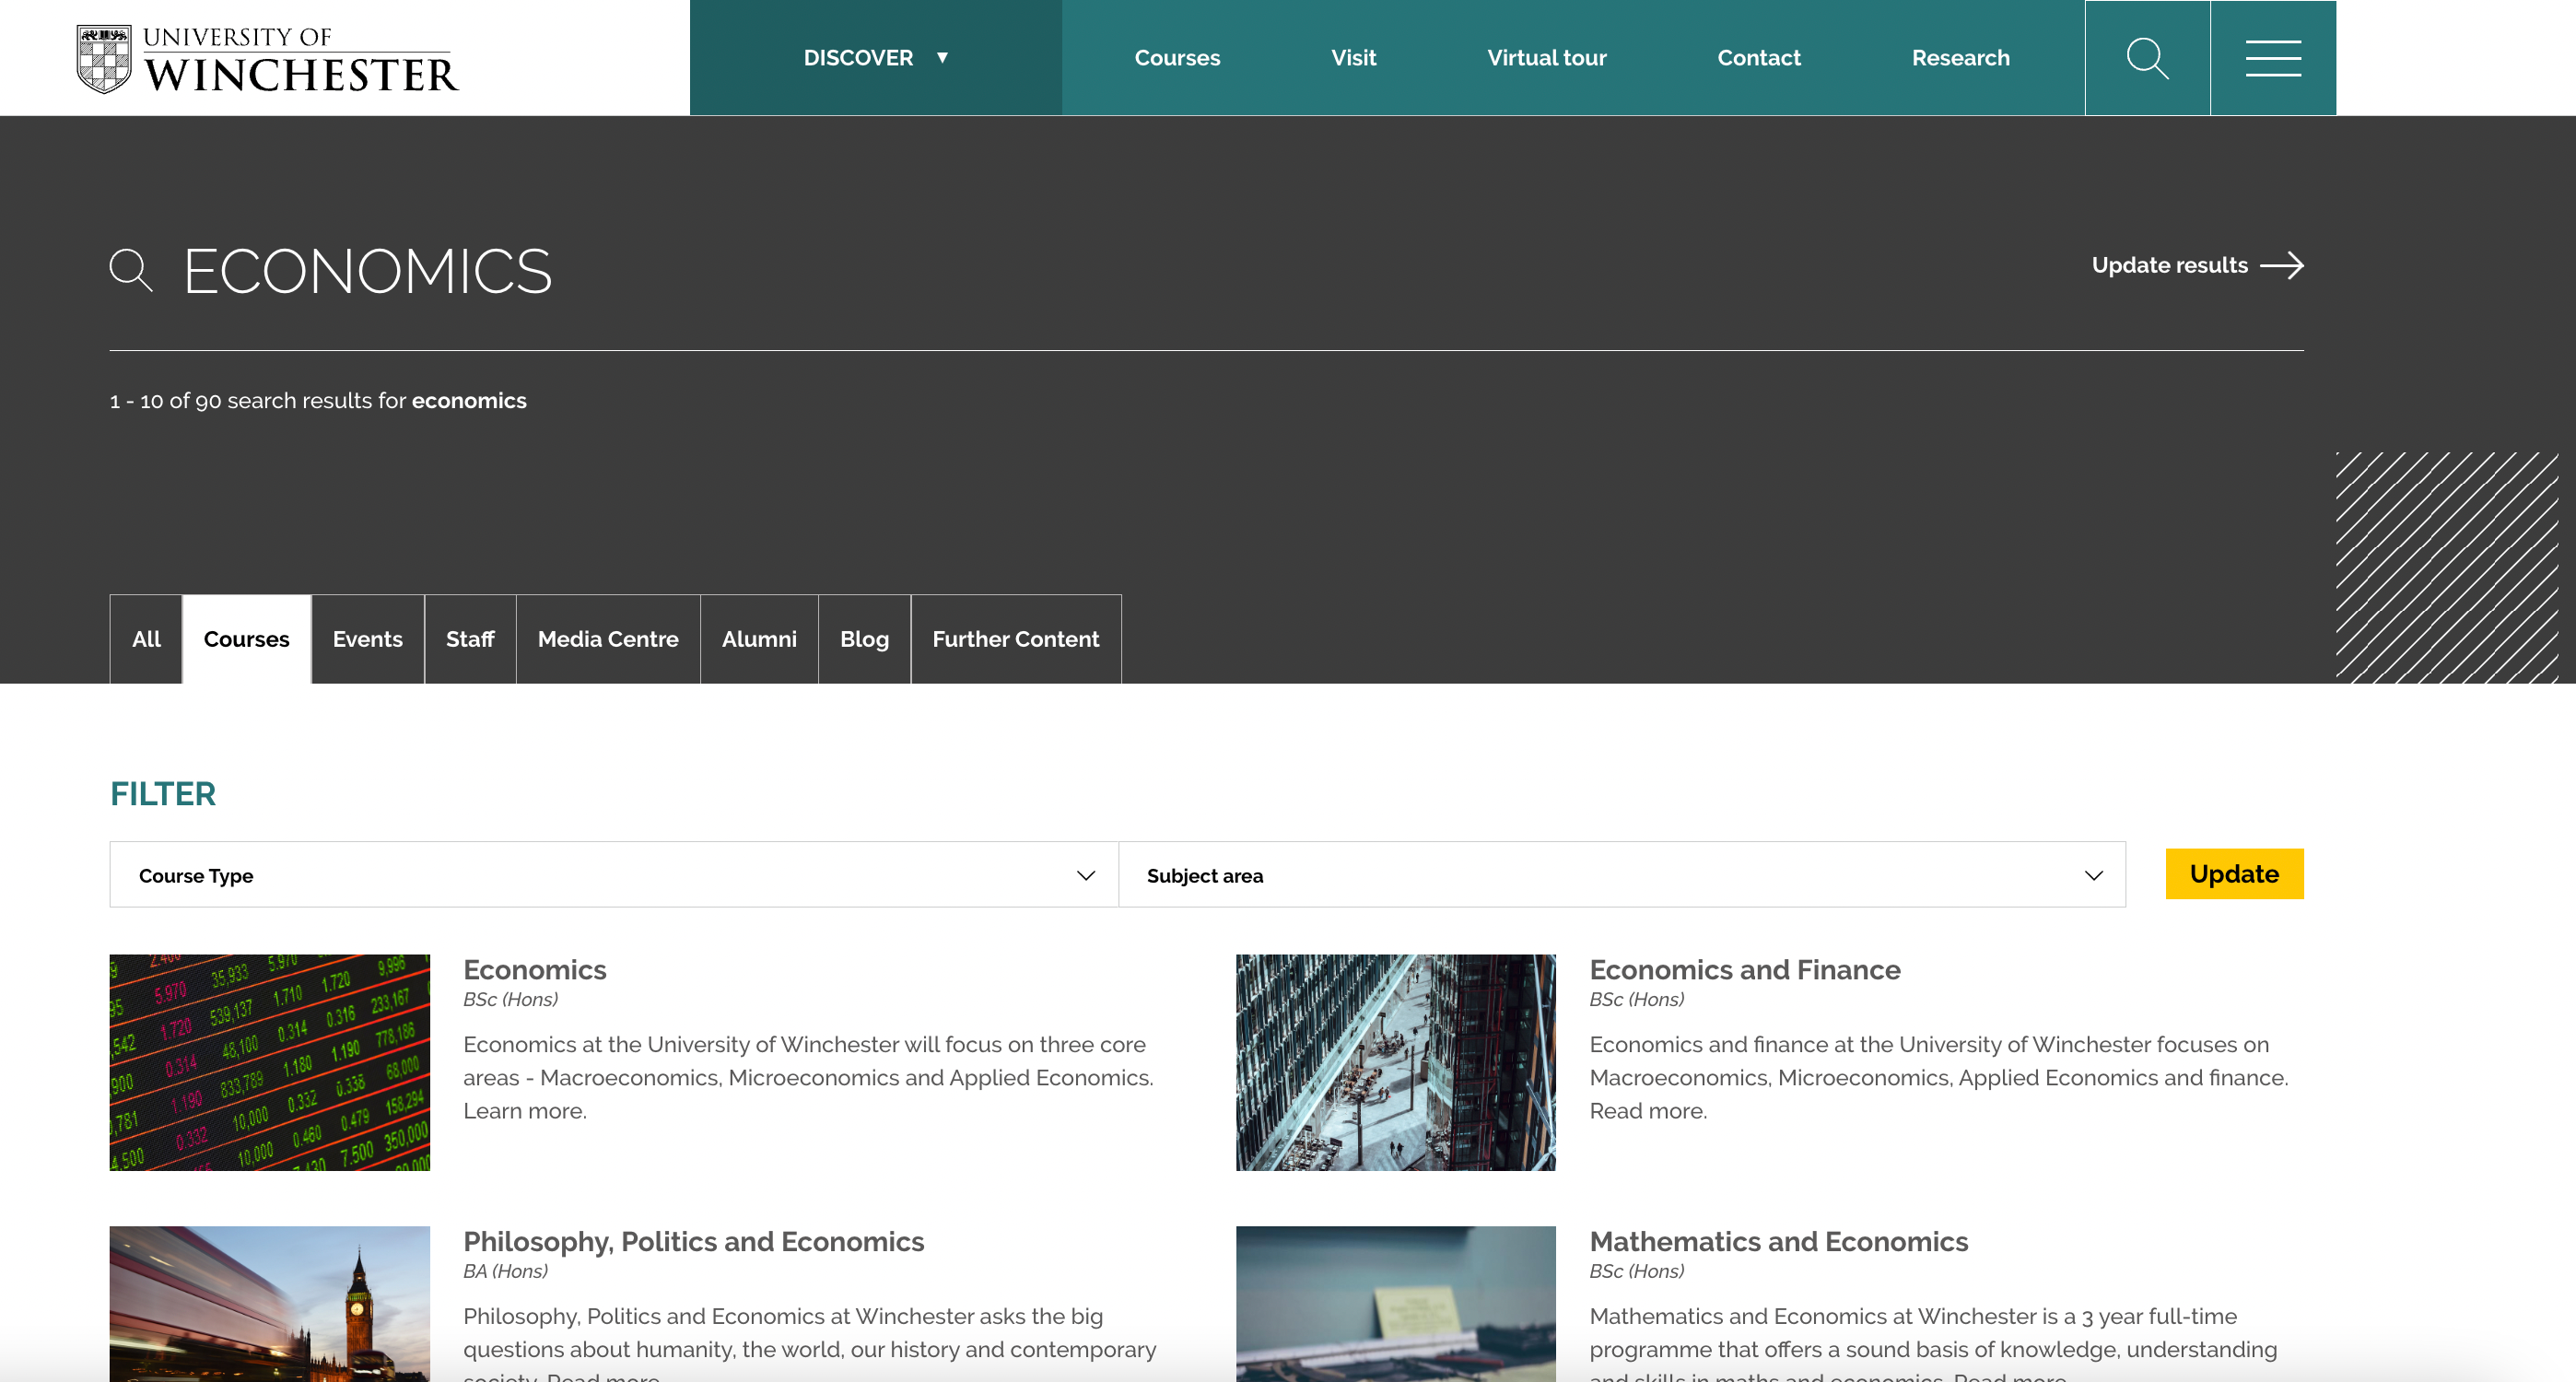2576x1382 pixels.
Task: Click the yellow Update button
Action: click(x=2234, y=874)
